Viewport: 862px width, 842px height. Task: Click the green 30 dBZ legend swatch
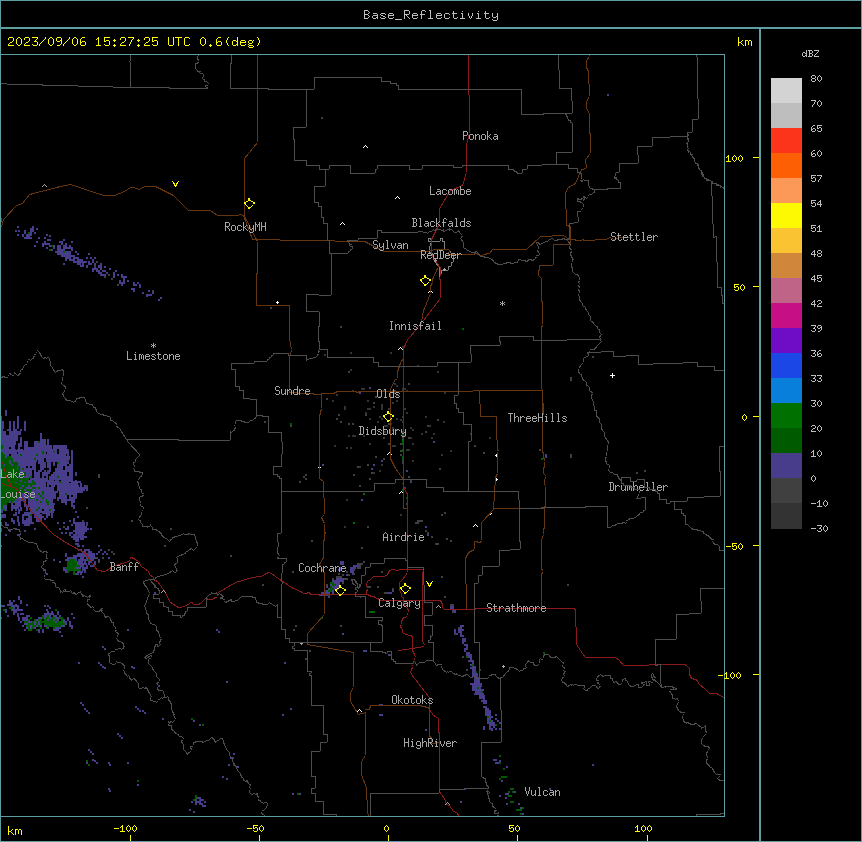point(786,416)
